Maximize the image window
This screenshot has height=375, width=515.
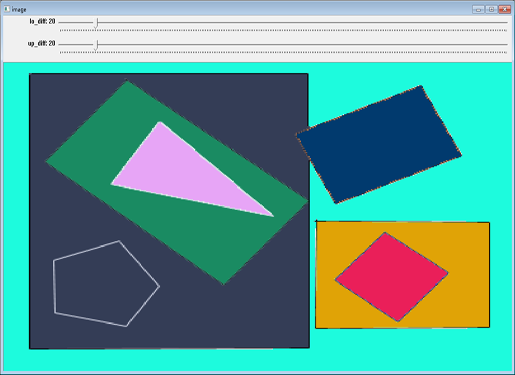pyautogui.click(x=491, y=9)
